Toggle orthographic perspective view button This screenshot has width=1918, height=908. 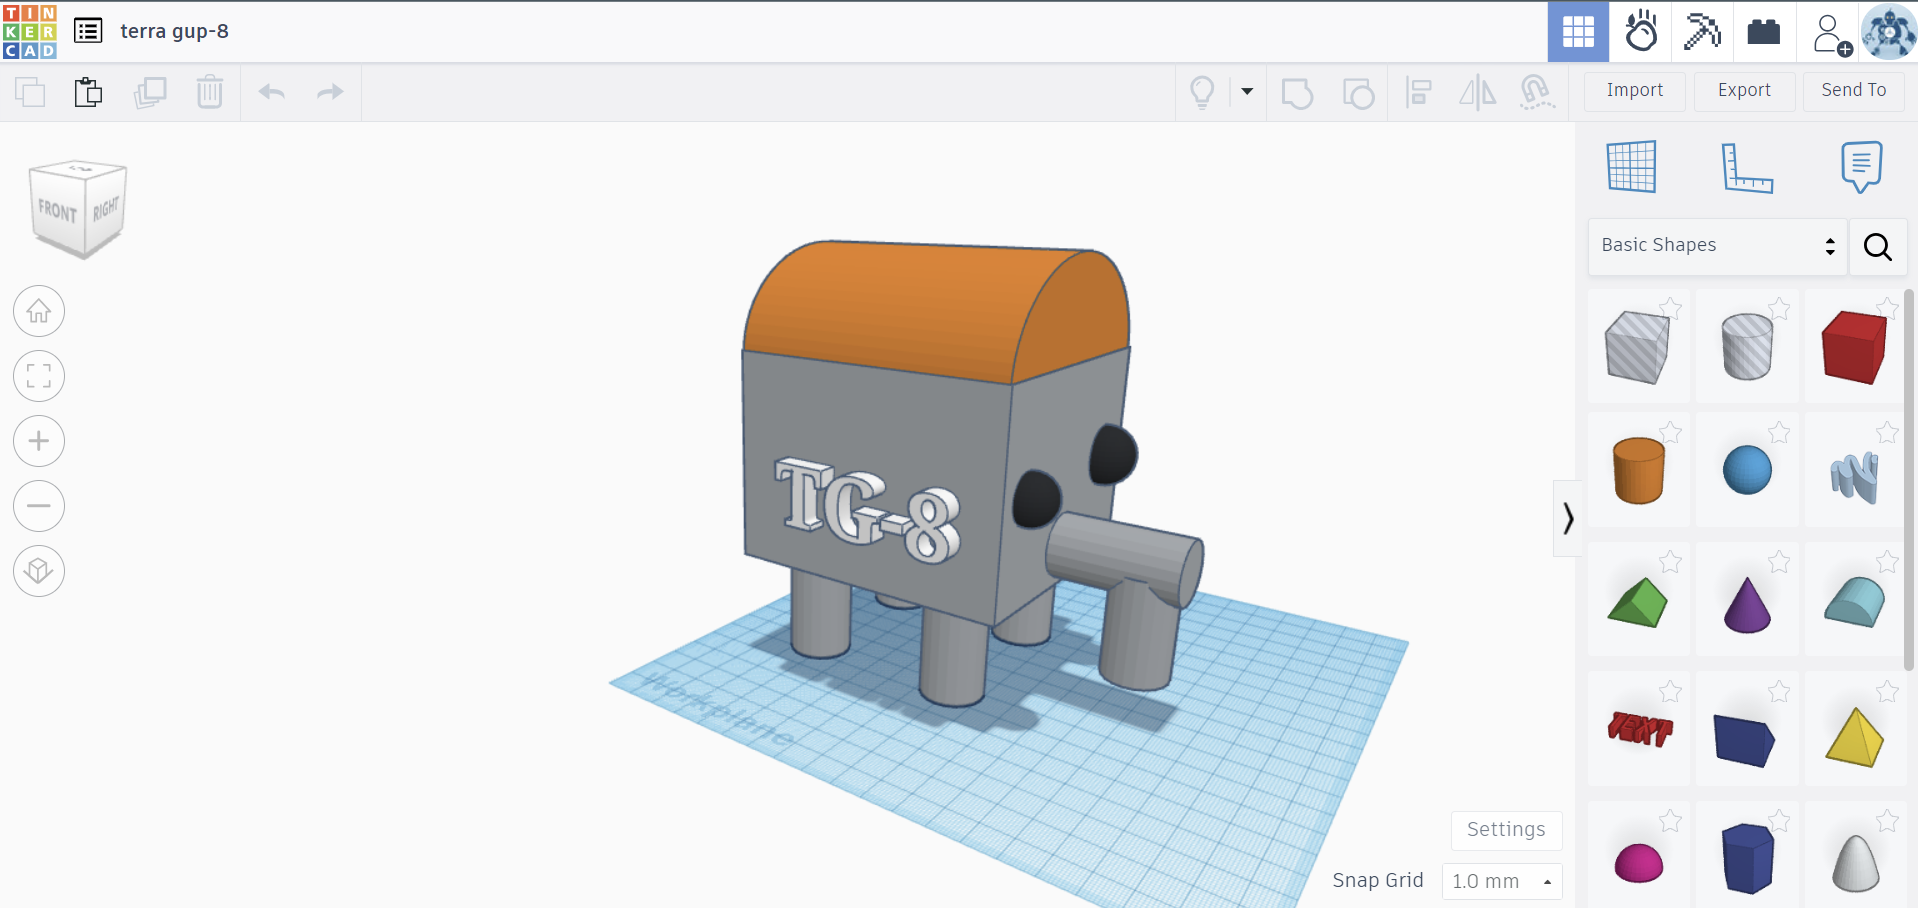39,571
